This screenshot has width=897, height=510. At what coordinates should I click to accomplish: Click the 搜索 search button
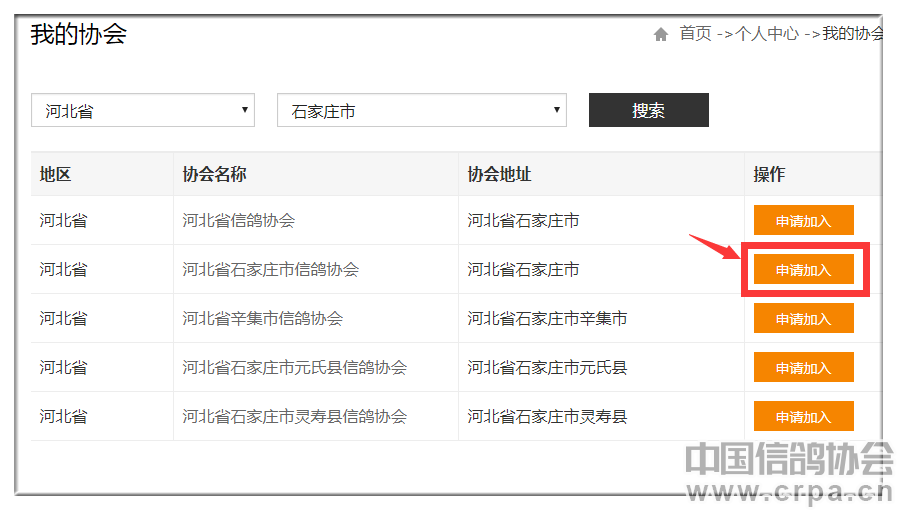coord(649,110)
